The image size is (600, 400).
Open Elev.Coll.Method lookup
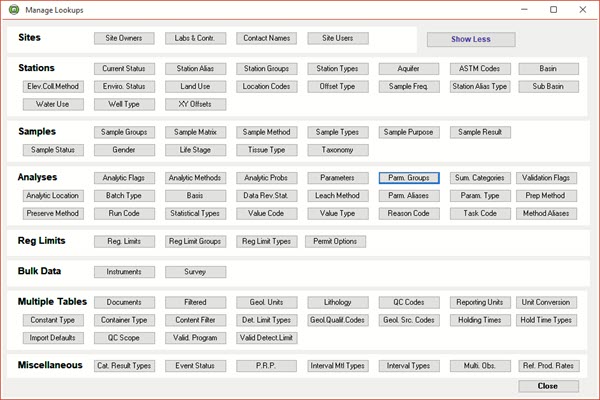53,87
